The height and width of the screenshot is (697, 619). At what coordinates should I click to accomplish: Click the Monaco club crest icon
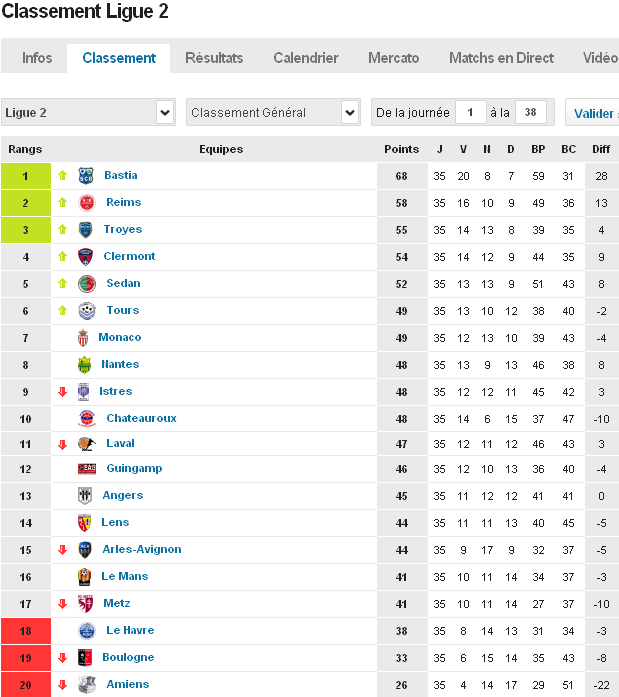[x=83, y=338]
